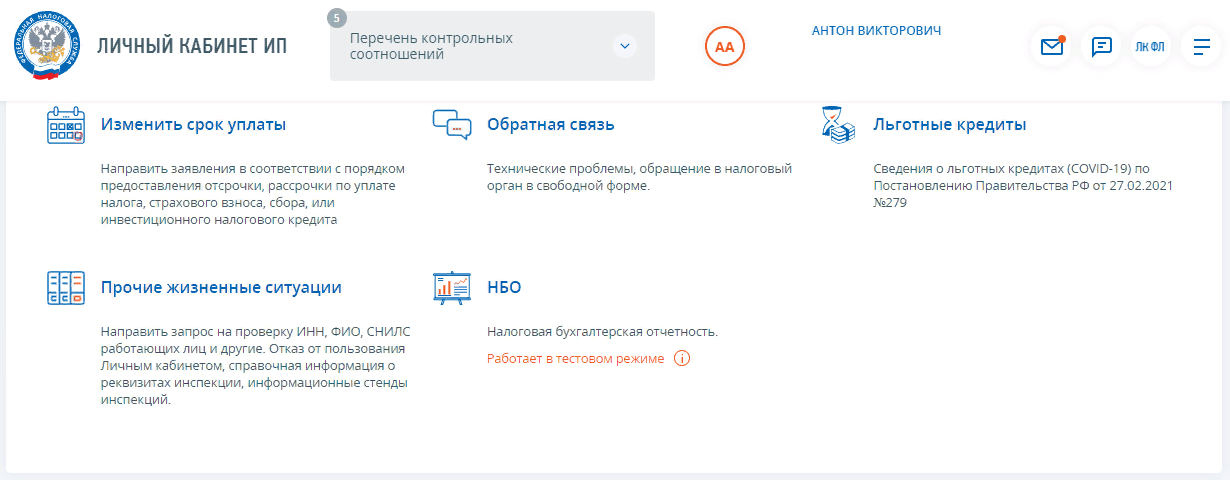
Task: Click the AA user avatar circle
Action: tap(725, 47)
